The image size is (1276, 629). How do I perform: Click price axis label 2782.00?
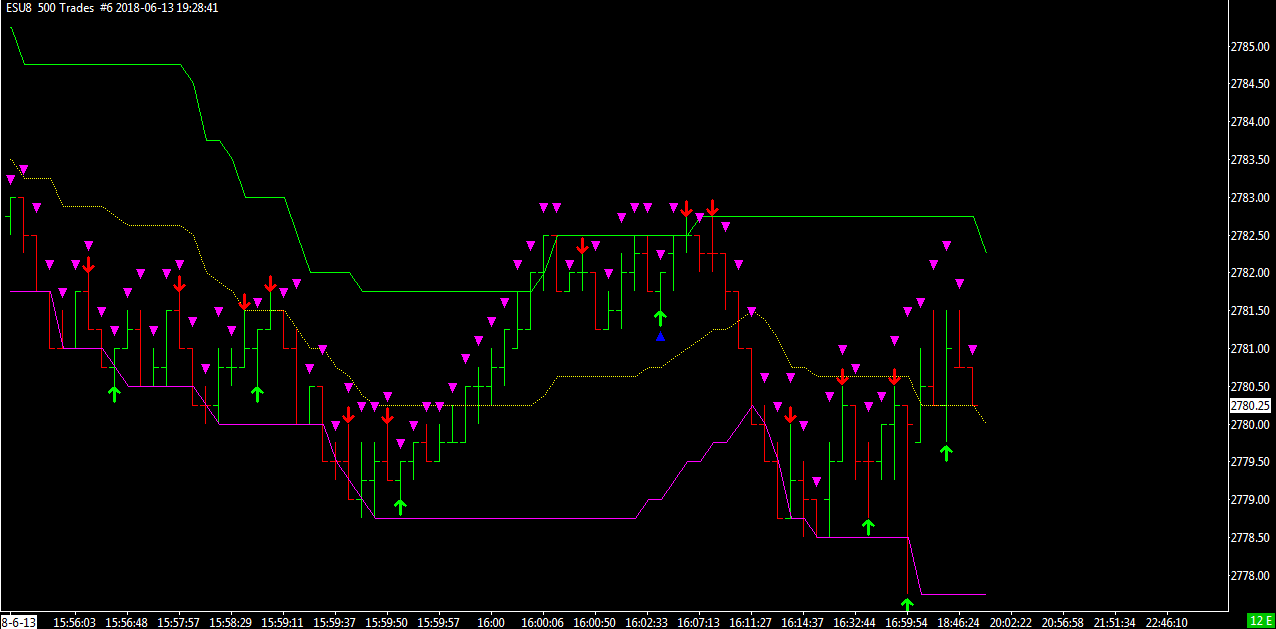(1250, 273)
